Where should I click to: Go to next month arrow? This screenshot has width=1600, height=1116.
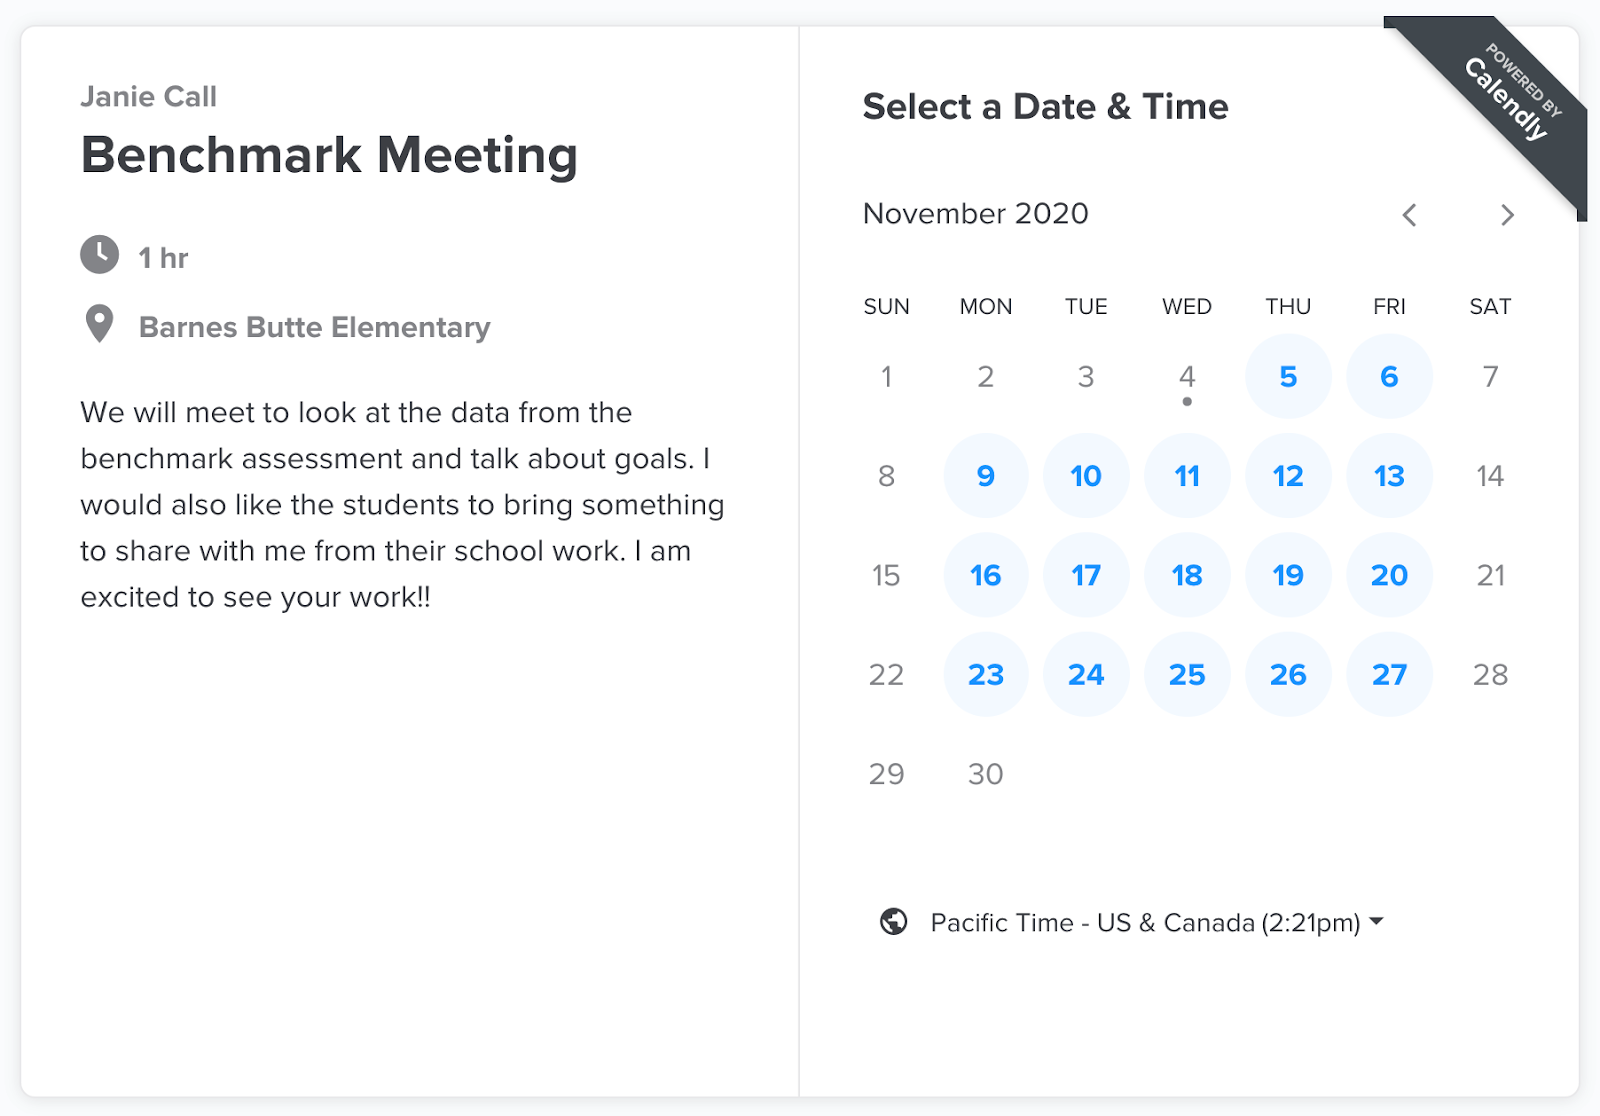tap(1507, 215)
